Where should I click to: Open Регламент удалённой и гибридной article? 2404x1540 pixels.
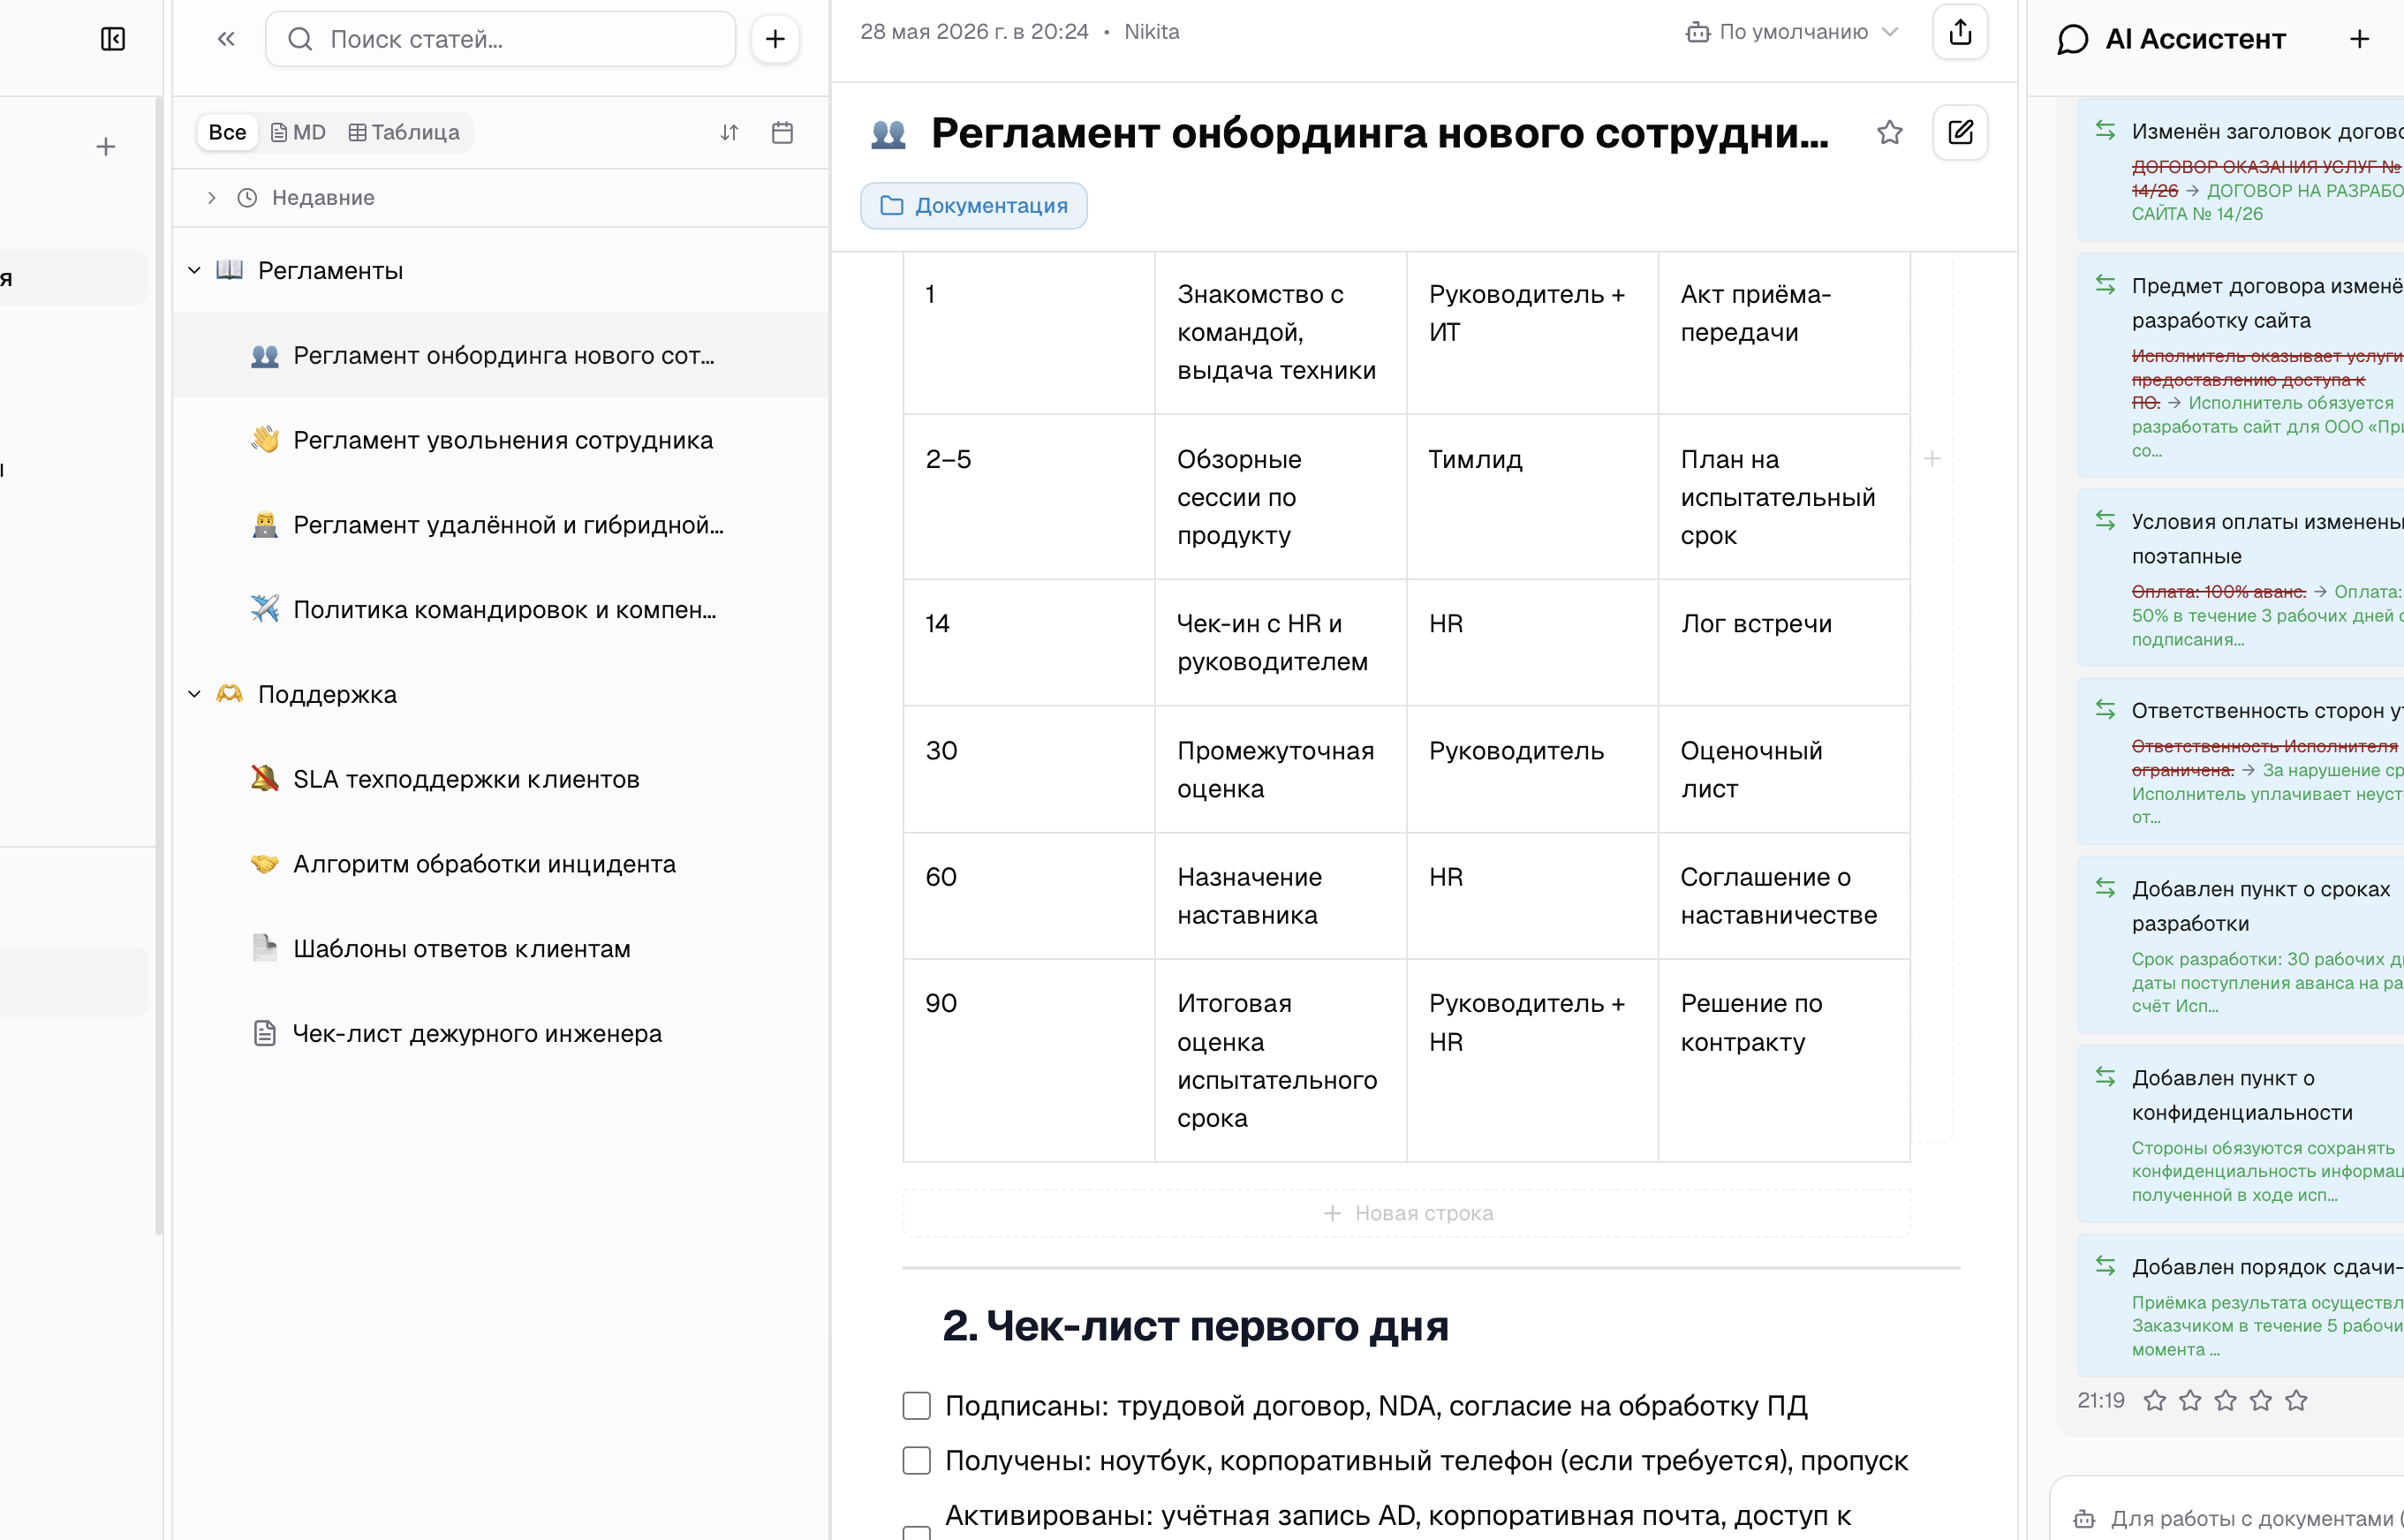pyautogui.click(x=501, y=525)
